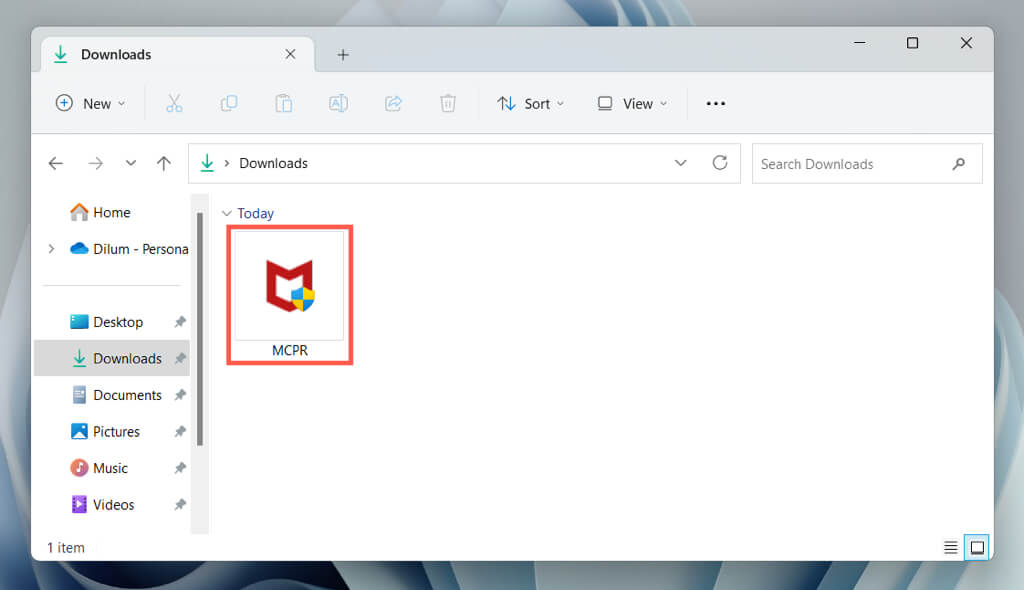
Task: Refresh the Downloads folder
Action: pos(720,163)
